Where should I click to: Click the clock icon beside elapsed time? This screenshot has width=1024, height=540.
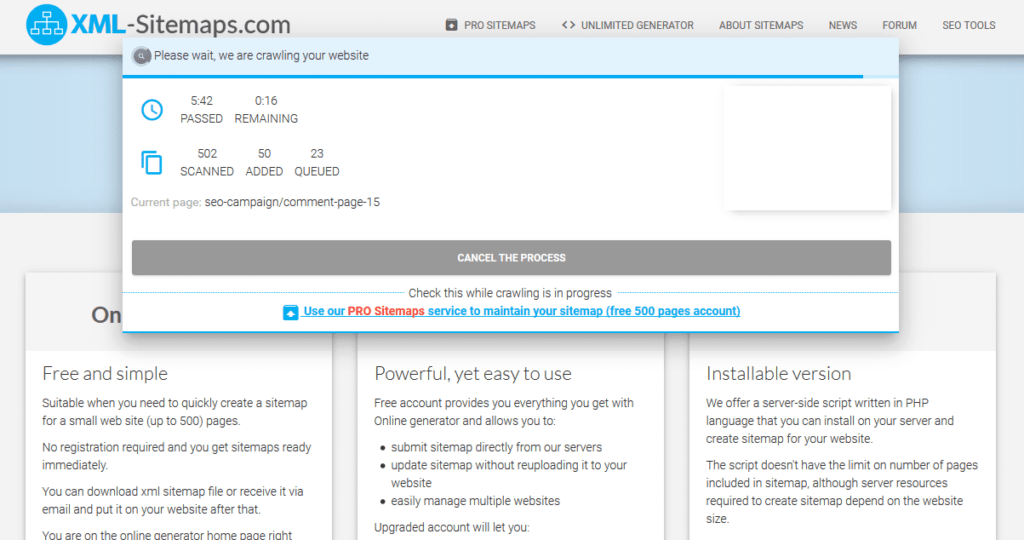click(152, 110)
